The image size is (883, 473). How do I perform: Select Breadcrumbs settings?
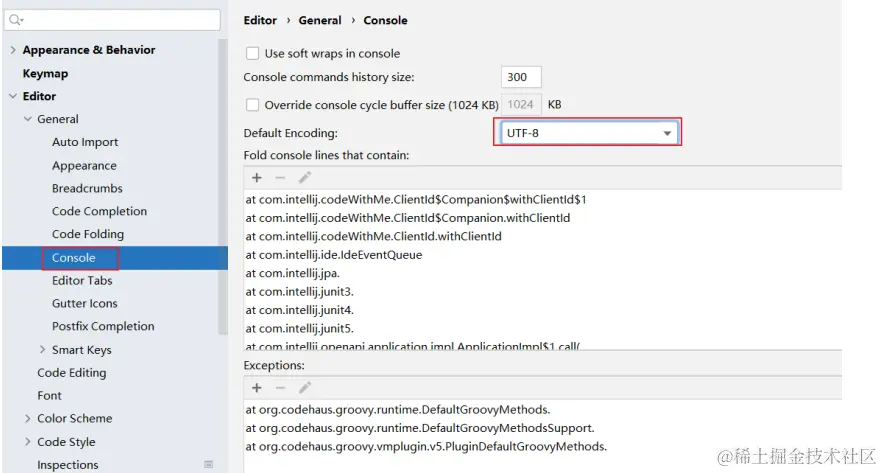87,188
